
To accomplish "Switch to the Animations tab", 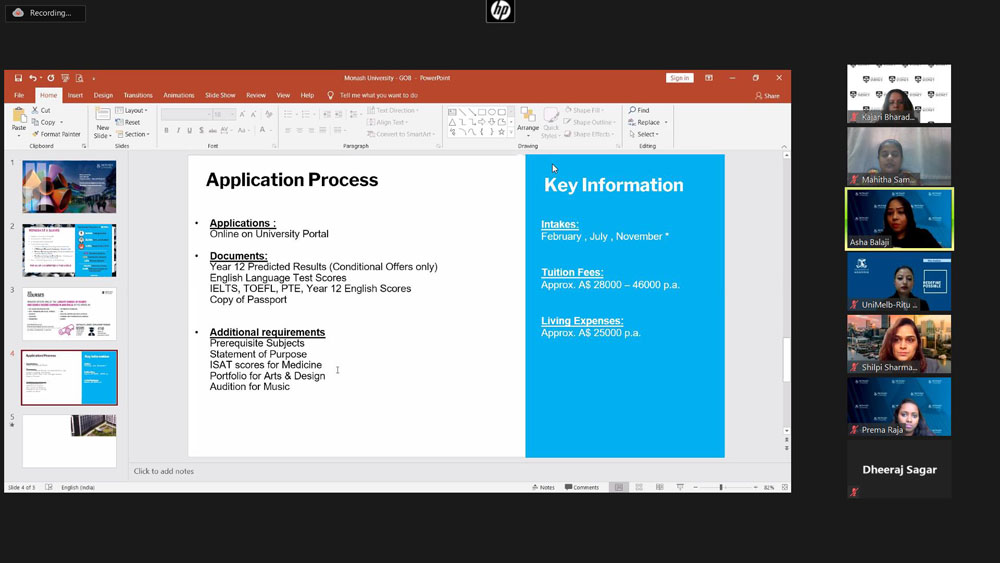I will pyautogui.click(x=179, y=95).
